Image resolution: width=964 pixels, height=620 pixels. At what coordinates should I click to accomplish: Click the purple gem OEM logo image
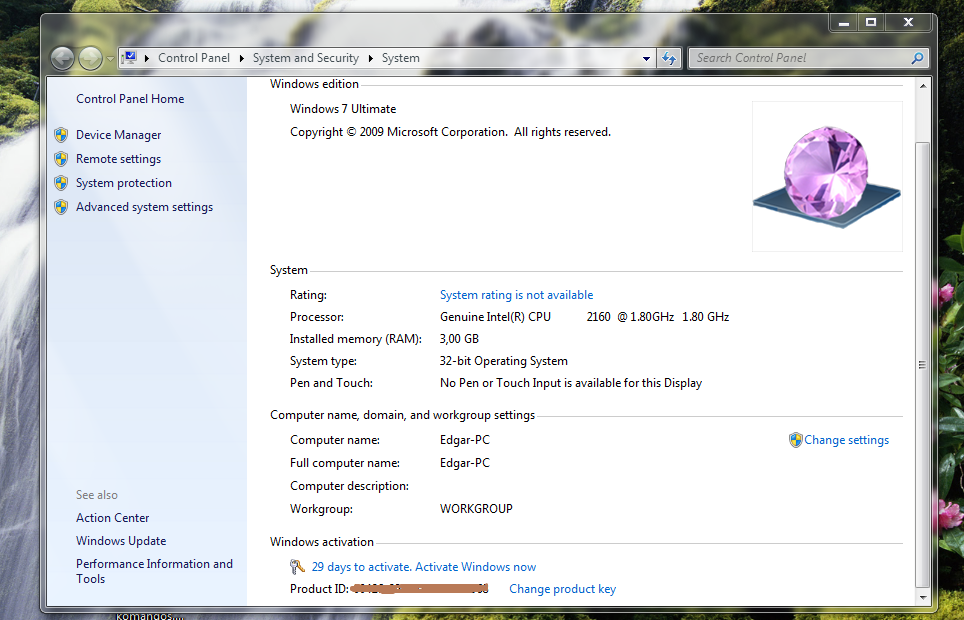(827, 176)
